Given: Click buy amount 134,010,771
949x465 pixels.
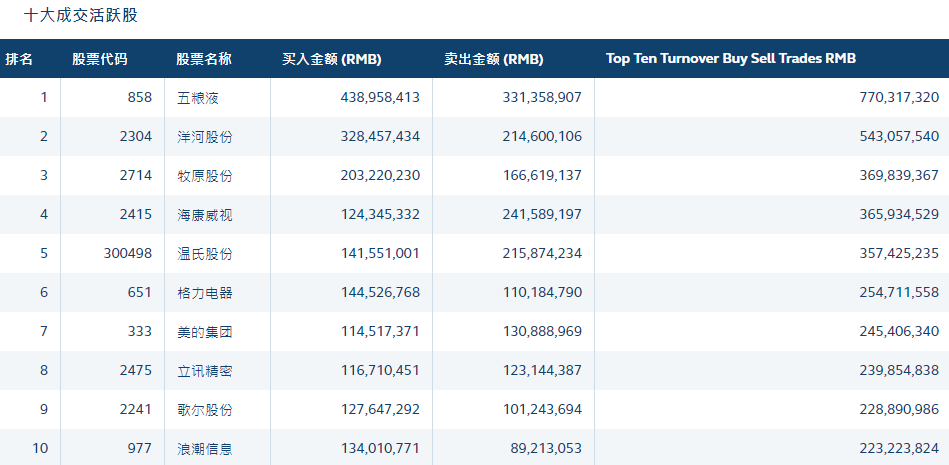Looking at the screenshot, I should (380, 448).
